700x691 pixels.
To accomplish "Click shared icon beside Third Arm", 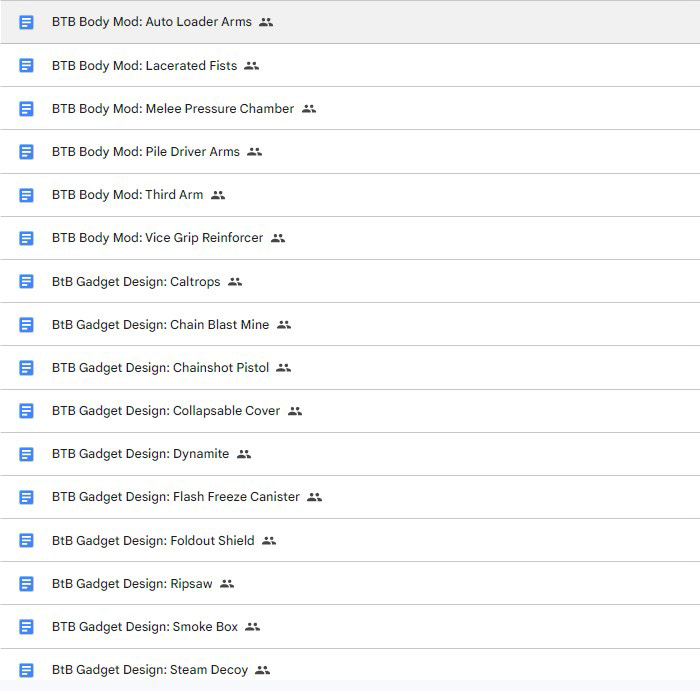I will click(218, 195).
